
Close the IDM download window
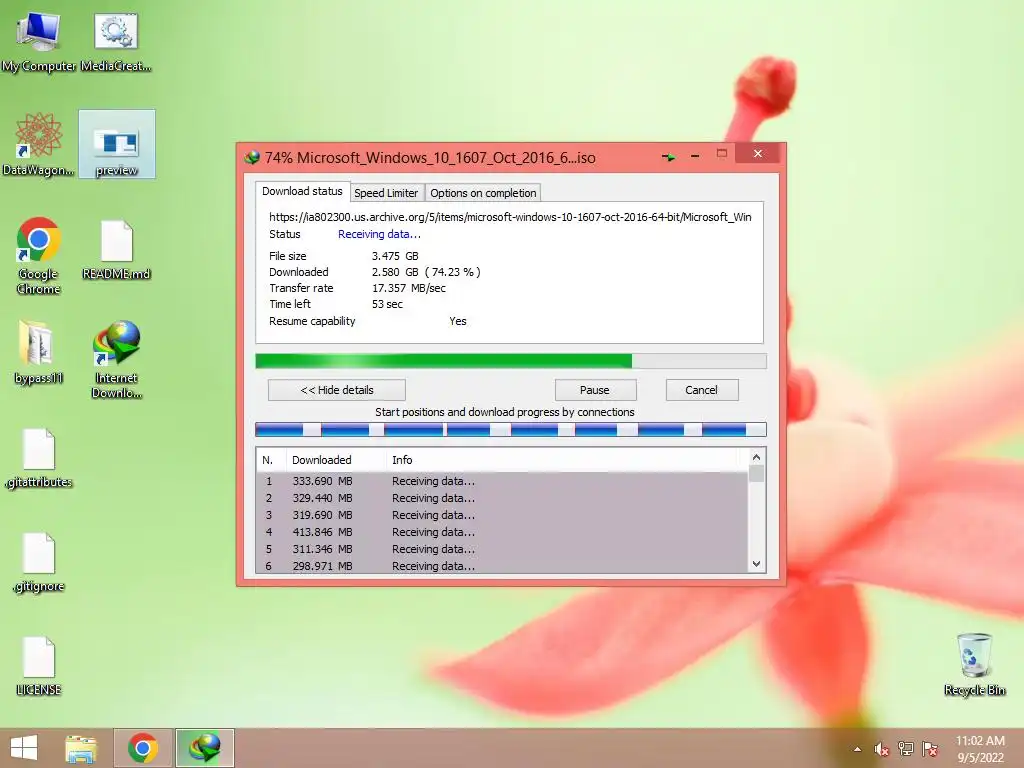point(758,153)
